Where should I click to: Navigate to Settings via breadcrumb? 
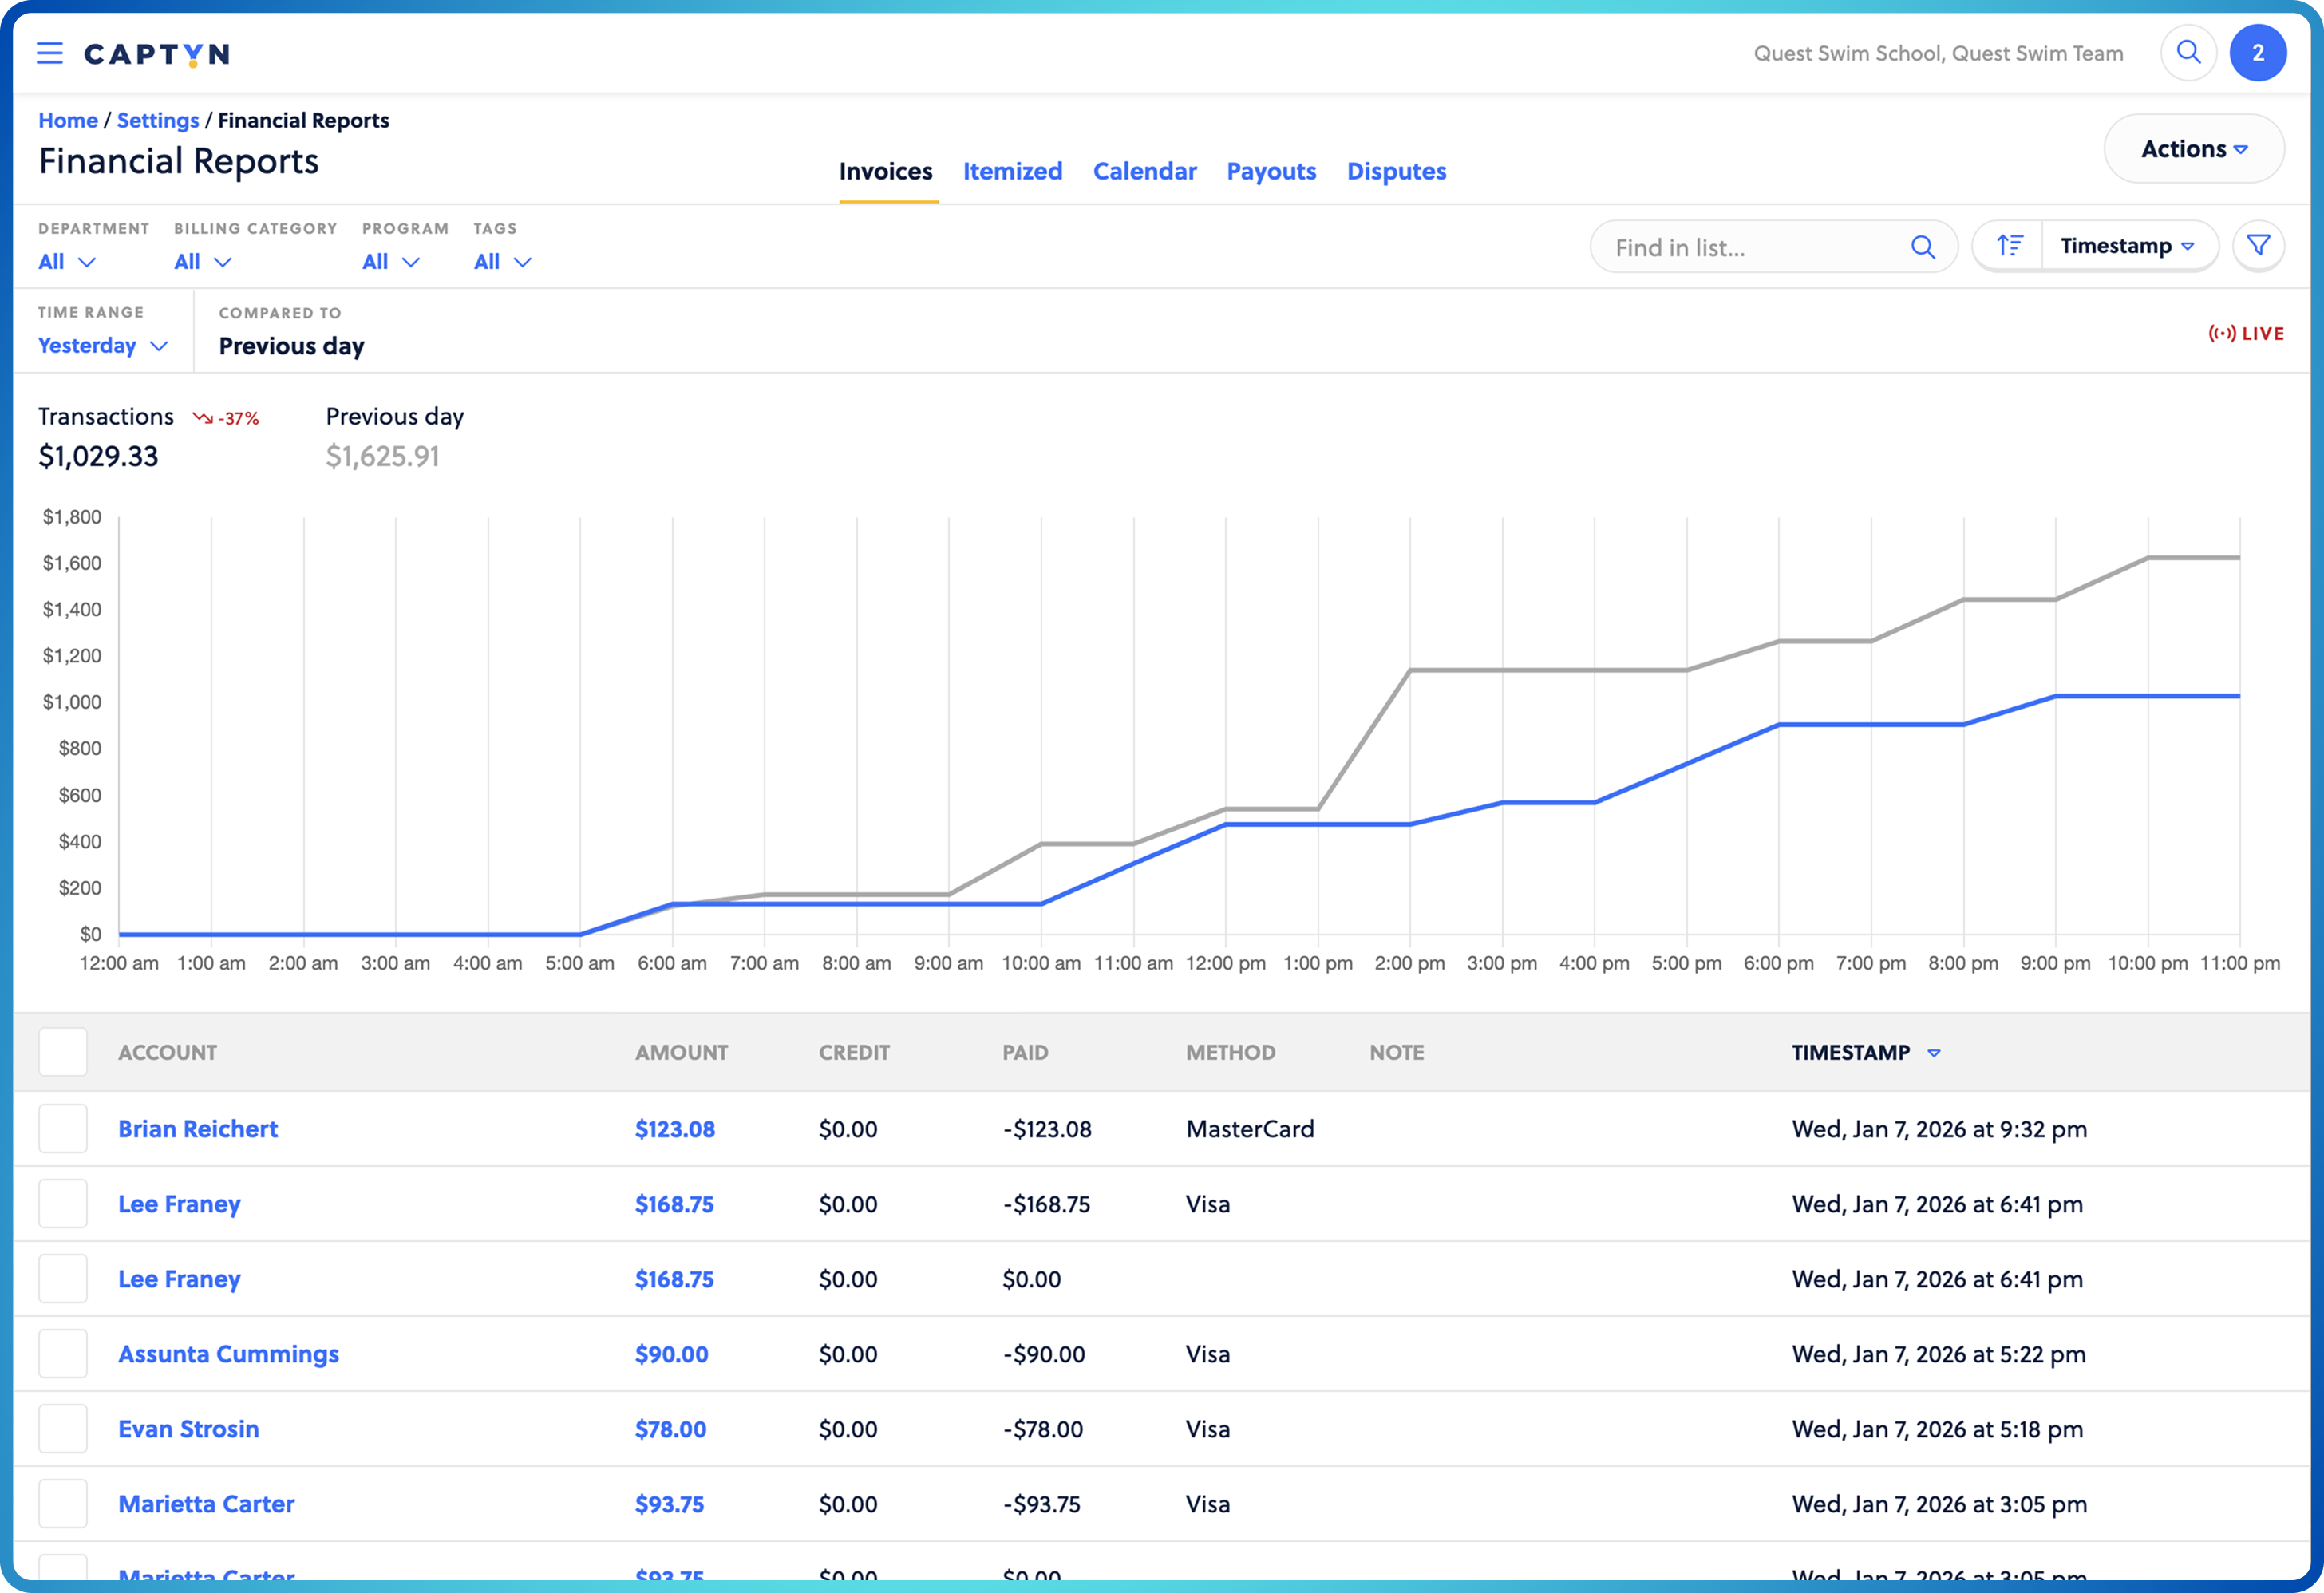tap(158, 119)
